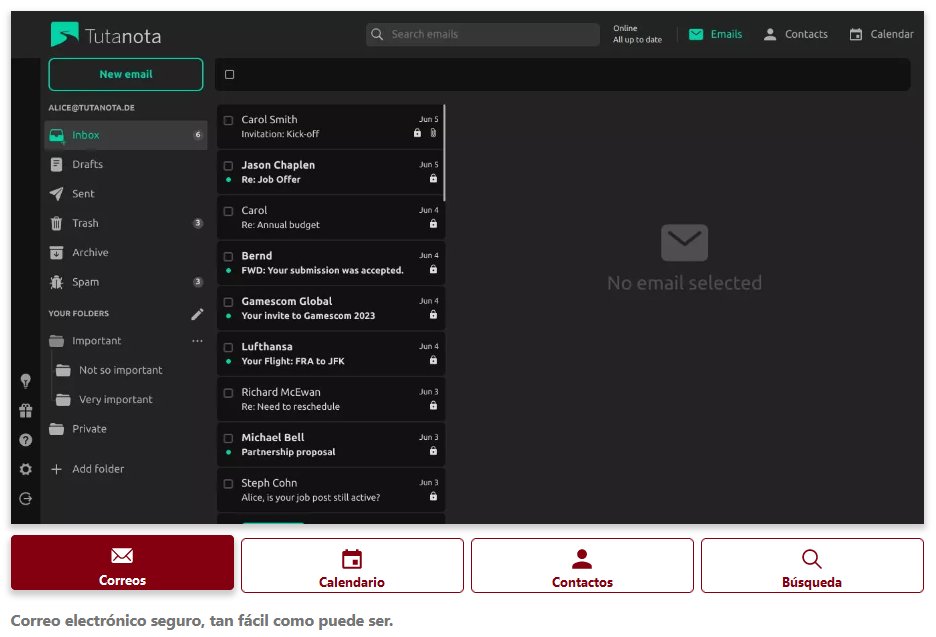Image resolution: width=936 pixels, height=637 pixels.
Task: Open the help question mark icon
Action: pos(26,440)
